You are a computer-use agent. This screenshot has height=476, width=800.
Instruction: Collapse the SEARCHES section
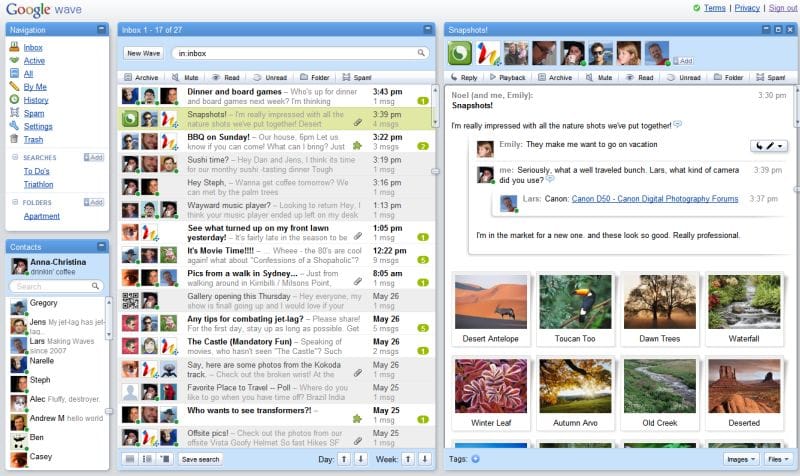click(x=15, y=157)
